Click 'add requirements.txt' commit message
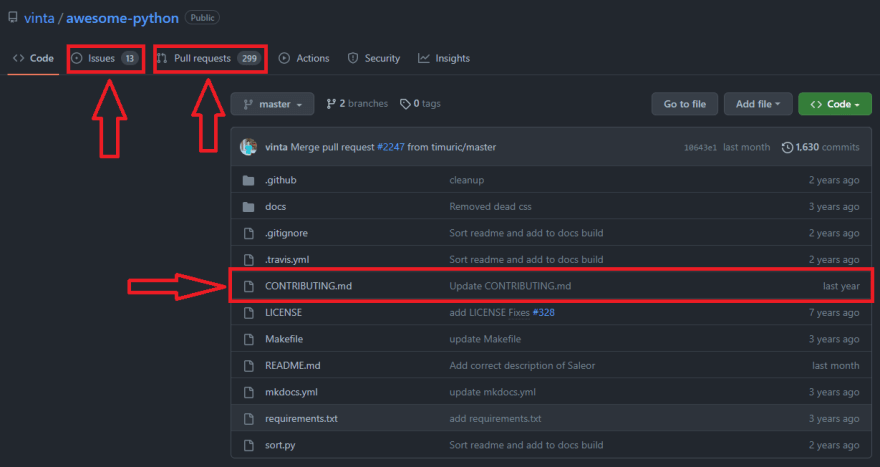The image size is (880, 467). [x=495, y=419]
